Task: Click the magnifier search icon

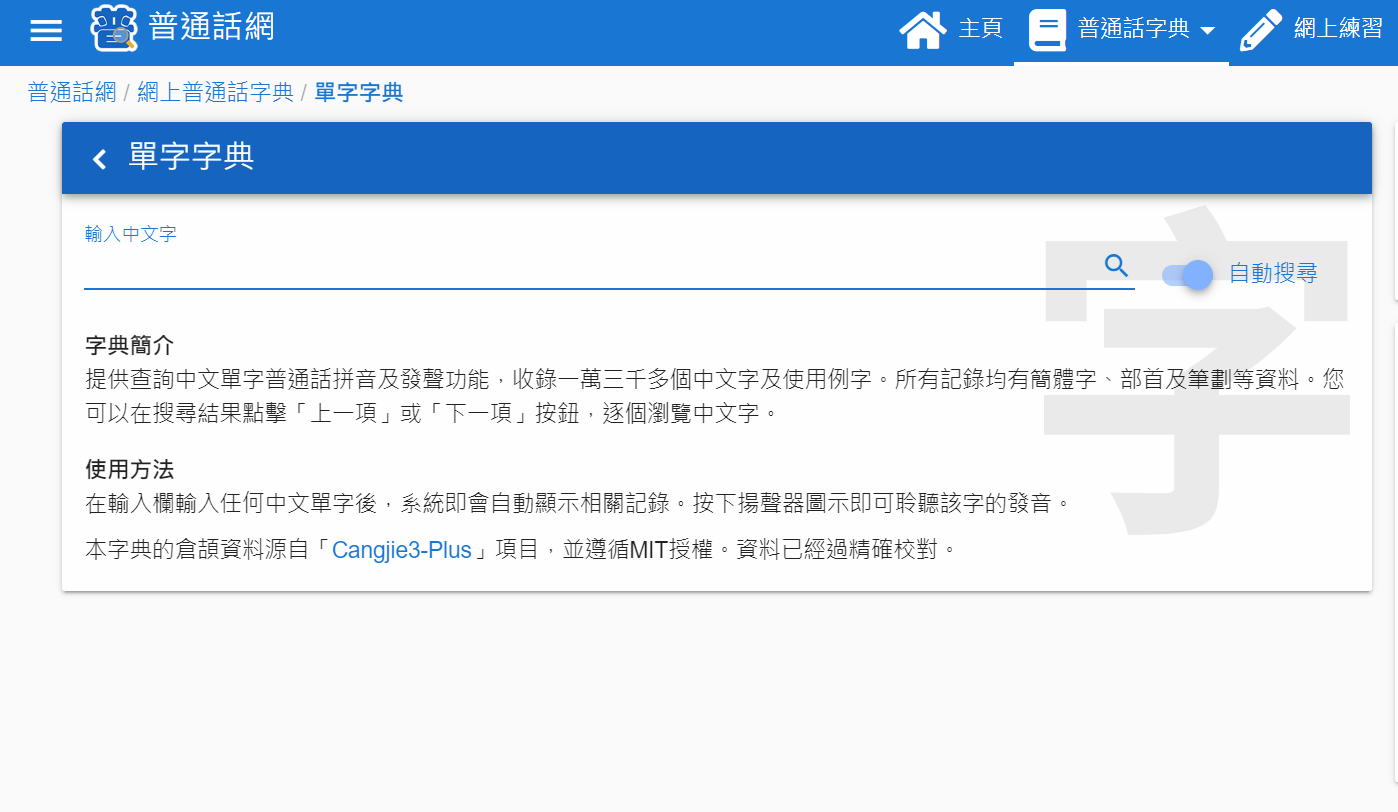Action: pos(1117,265)
